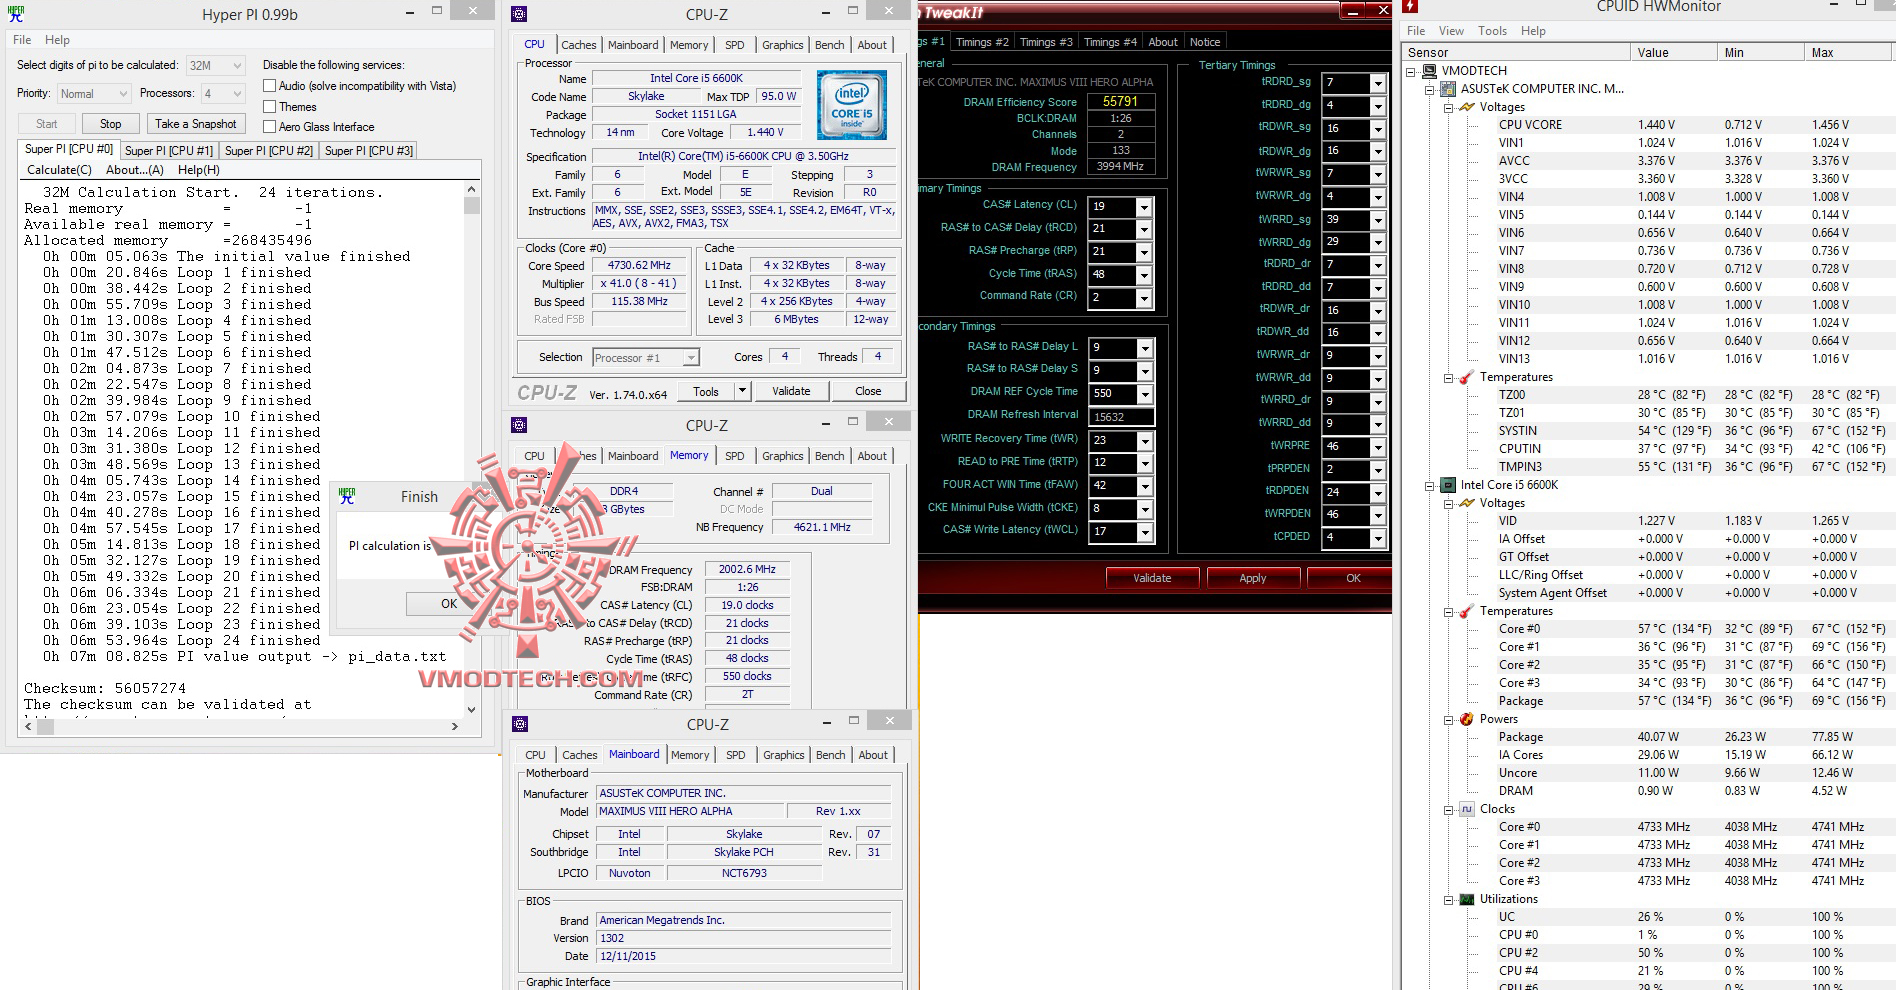Click the Super PI log vertical scrollbar down arrow

tap(472, 709)
